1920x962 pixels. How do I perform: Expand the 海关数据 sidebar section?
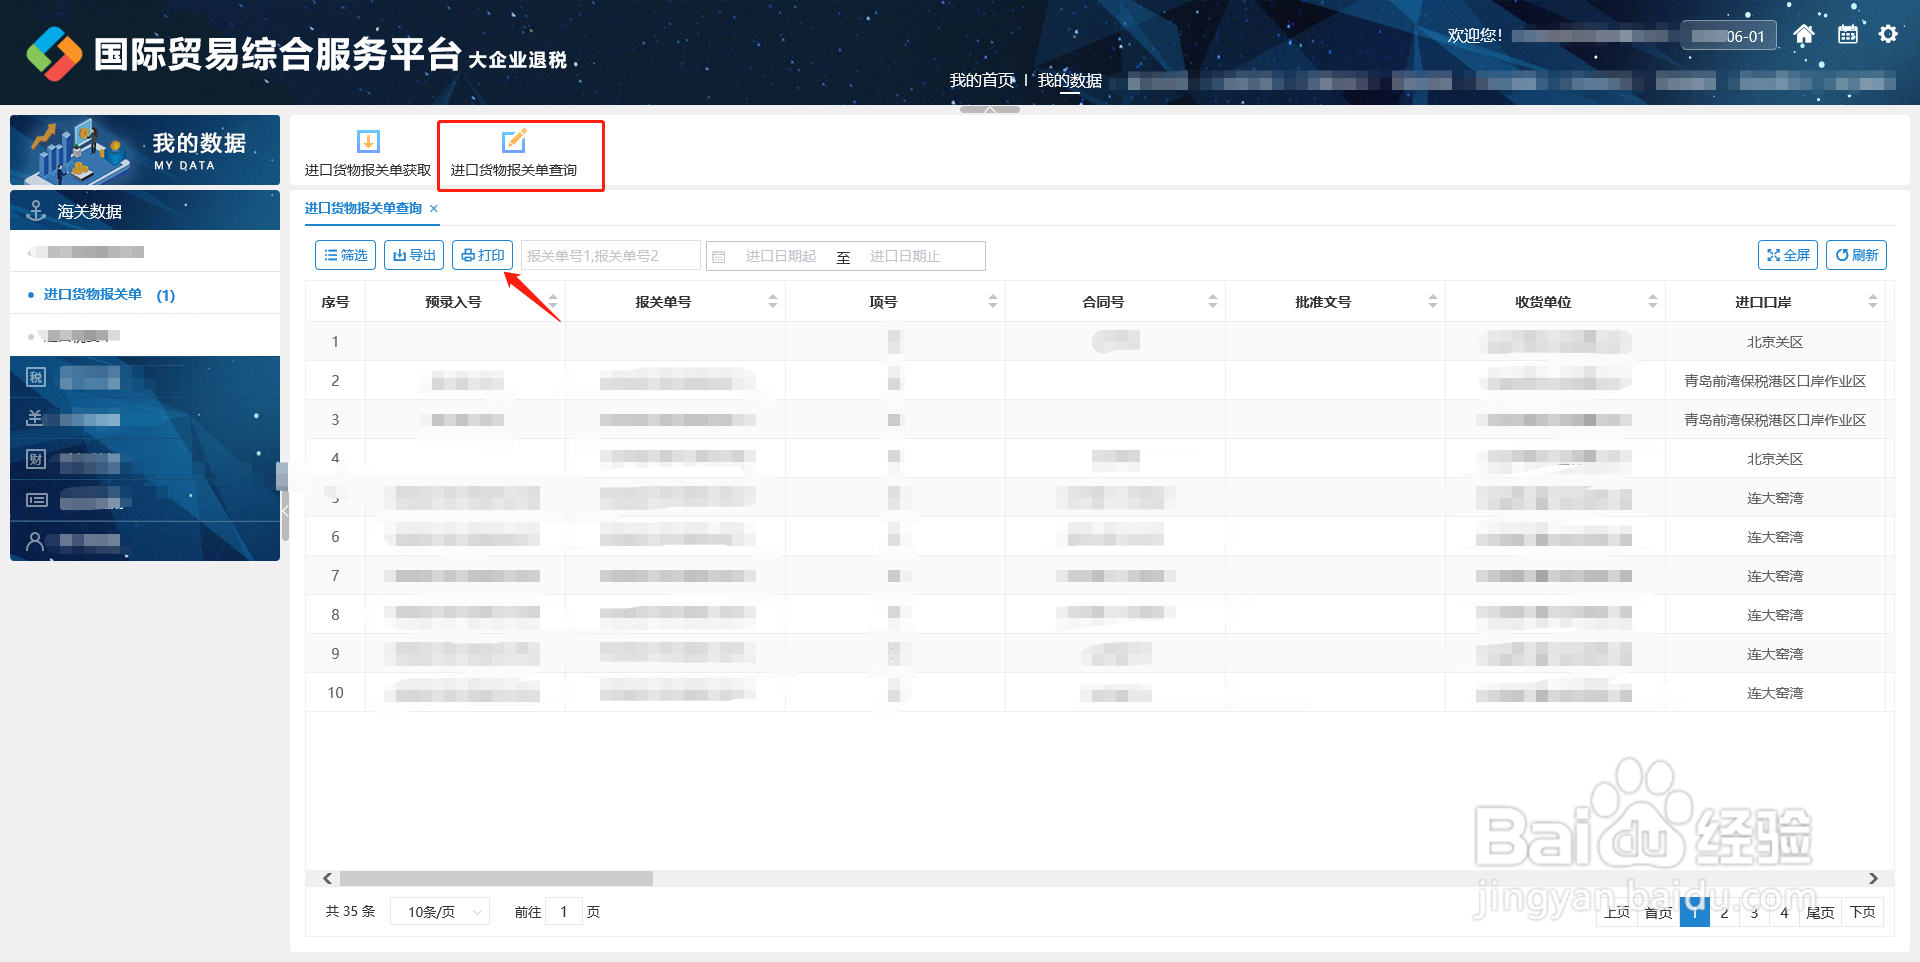tap(145, 211)
